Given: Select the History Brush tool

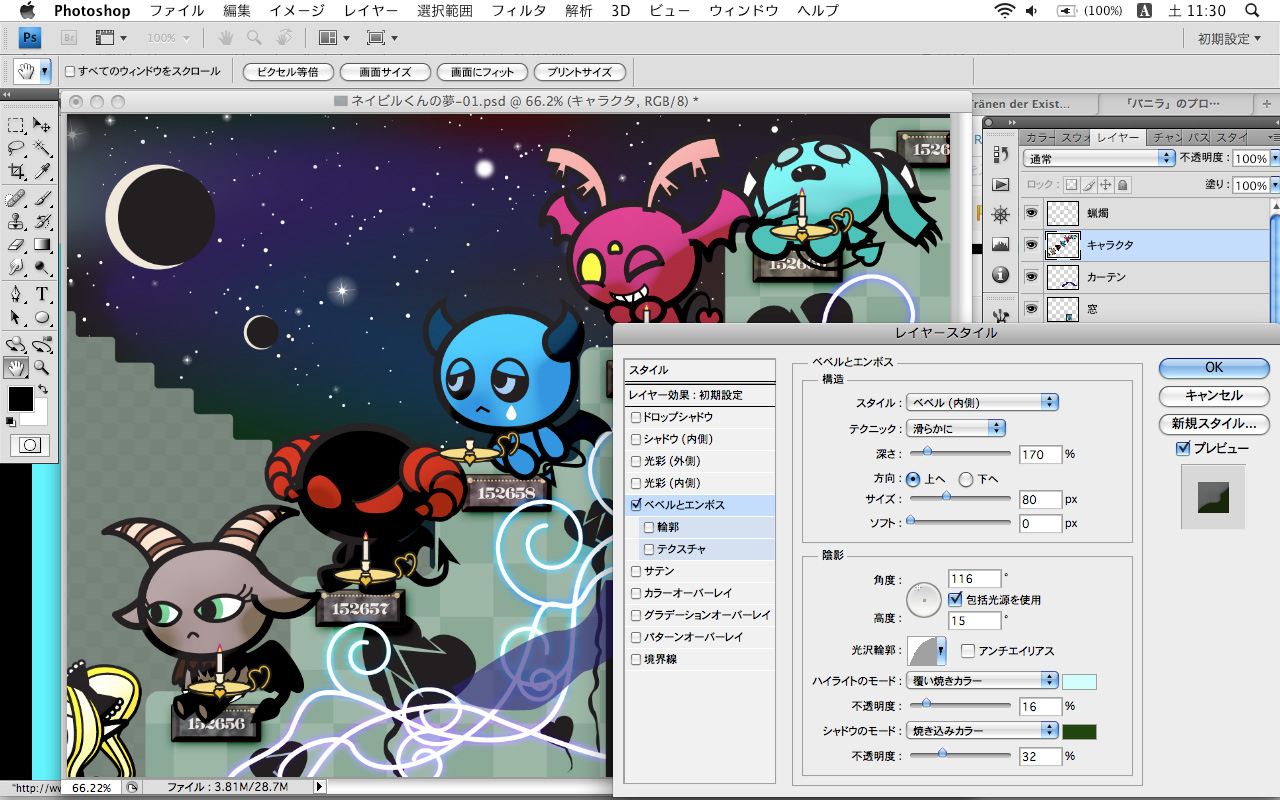Looking at the screenshot, I should [x=42, y=221].
